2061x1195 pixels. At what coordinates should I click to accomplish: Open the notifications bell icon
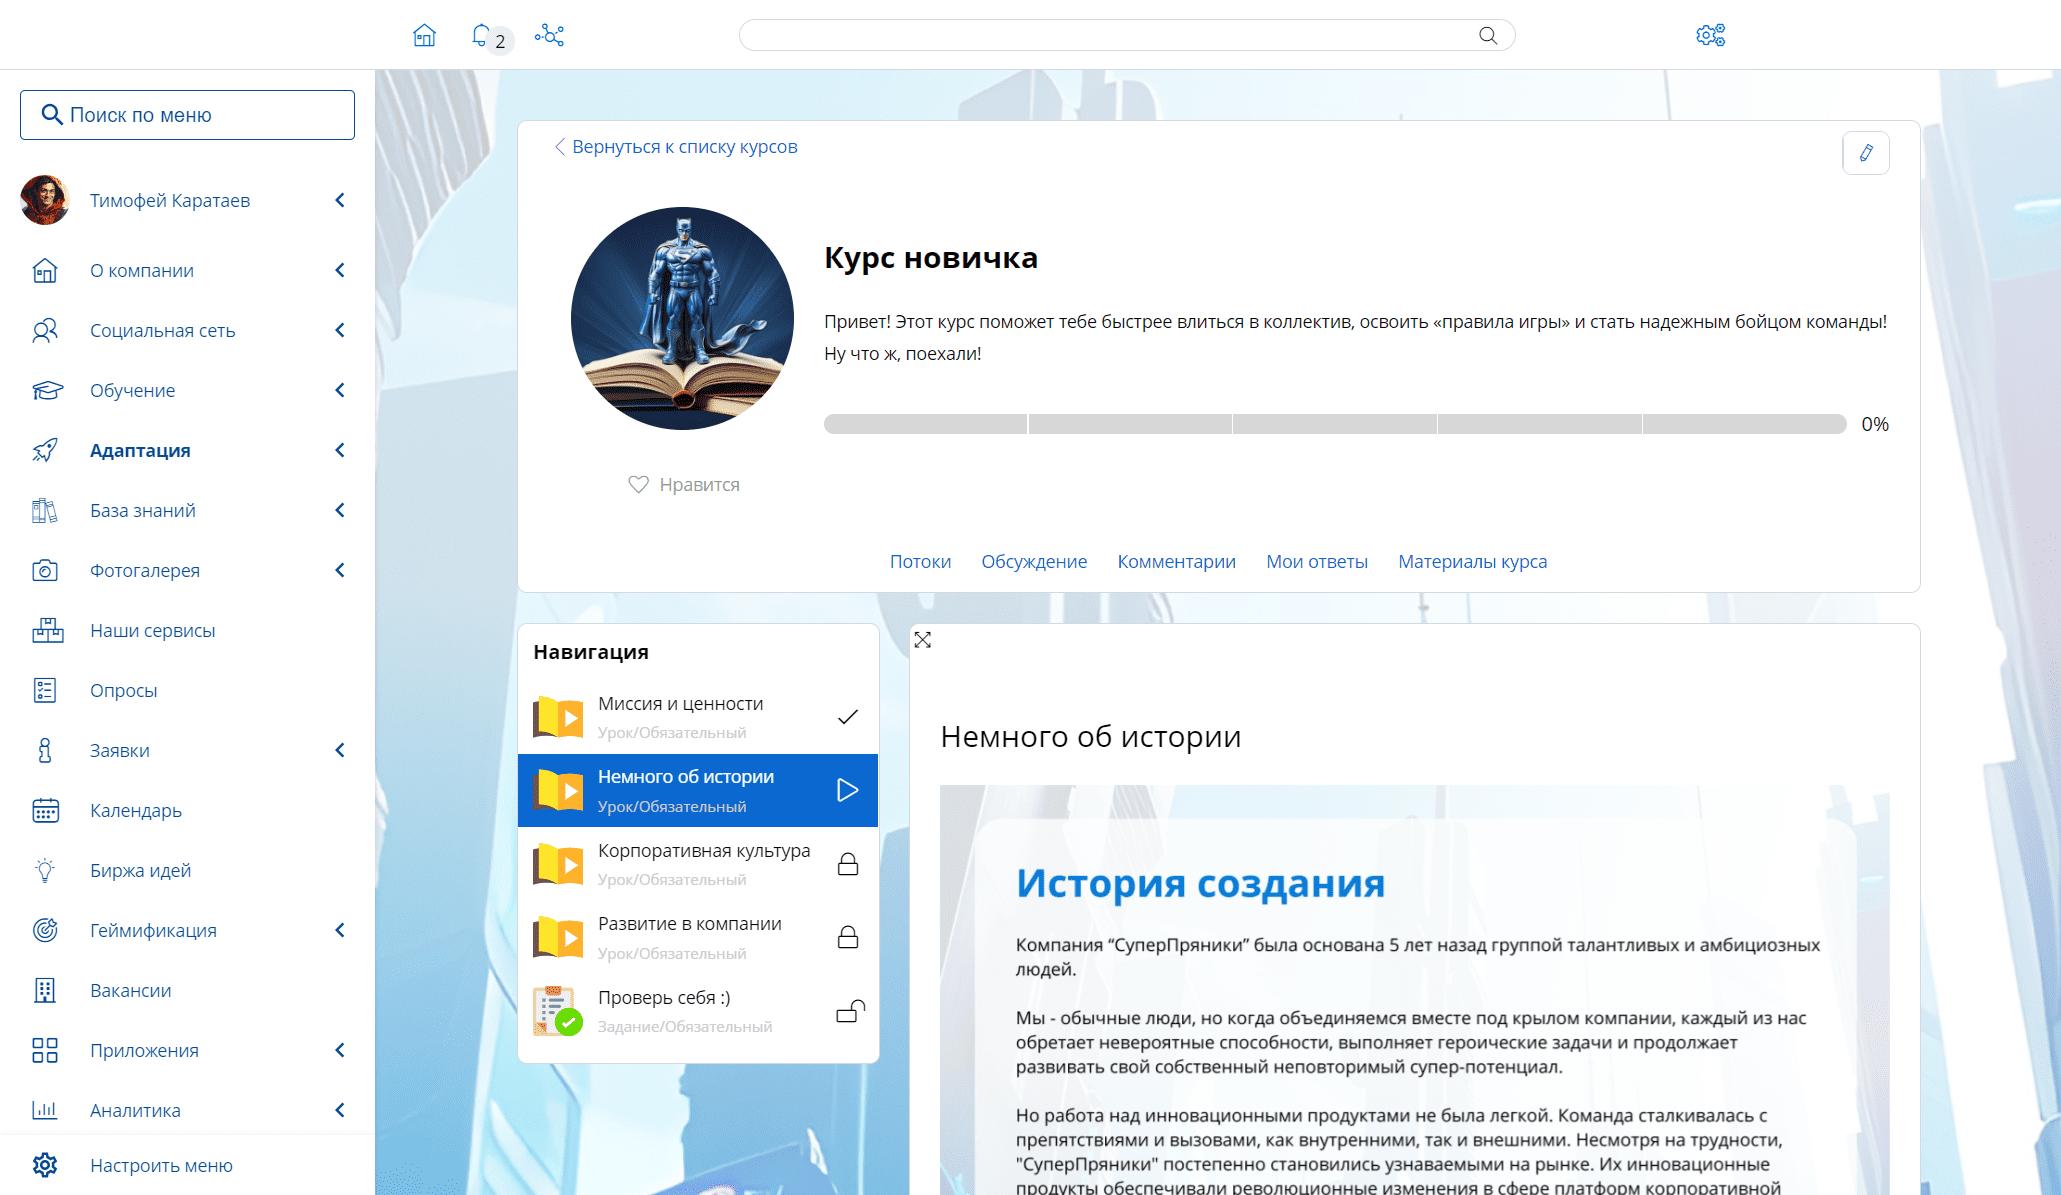click(481, 36)
